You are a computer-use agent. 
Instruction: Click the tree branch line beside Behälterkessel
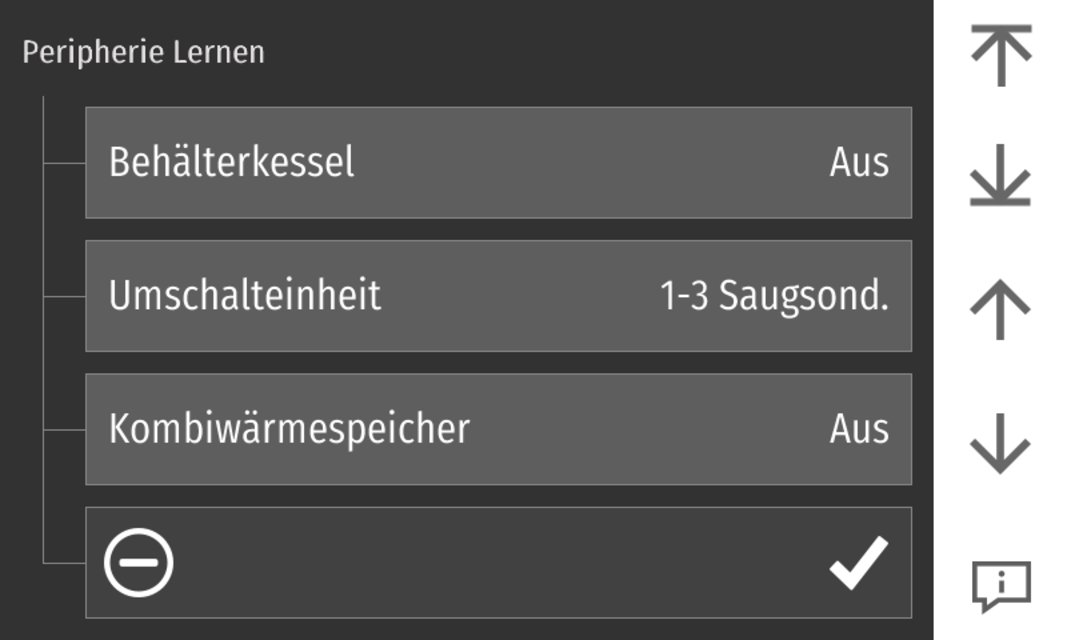64,163
